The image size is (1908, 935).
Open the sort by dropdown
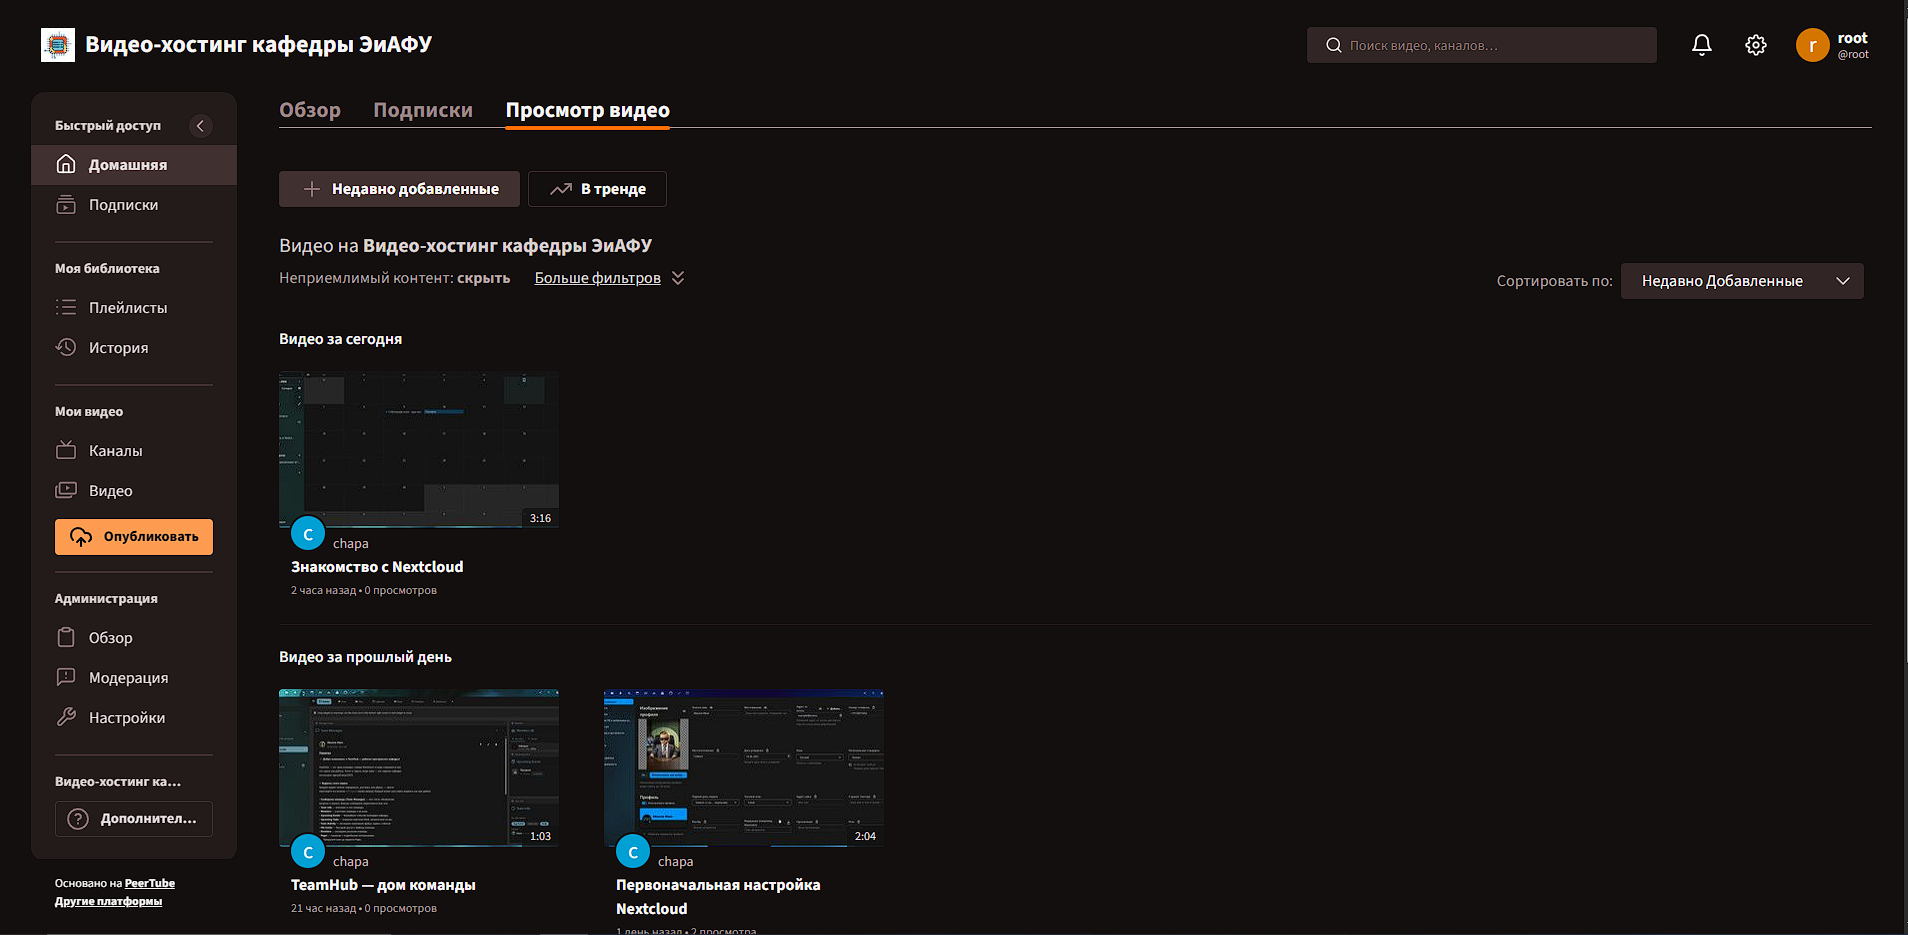pos(1742,281)
